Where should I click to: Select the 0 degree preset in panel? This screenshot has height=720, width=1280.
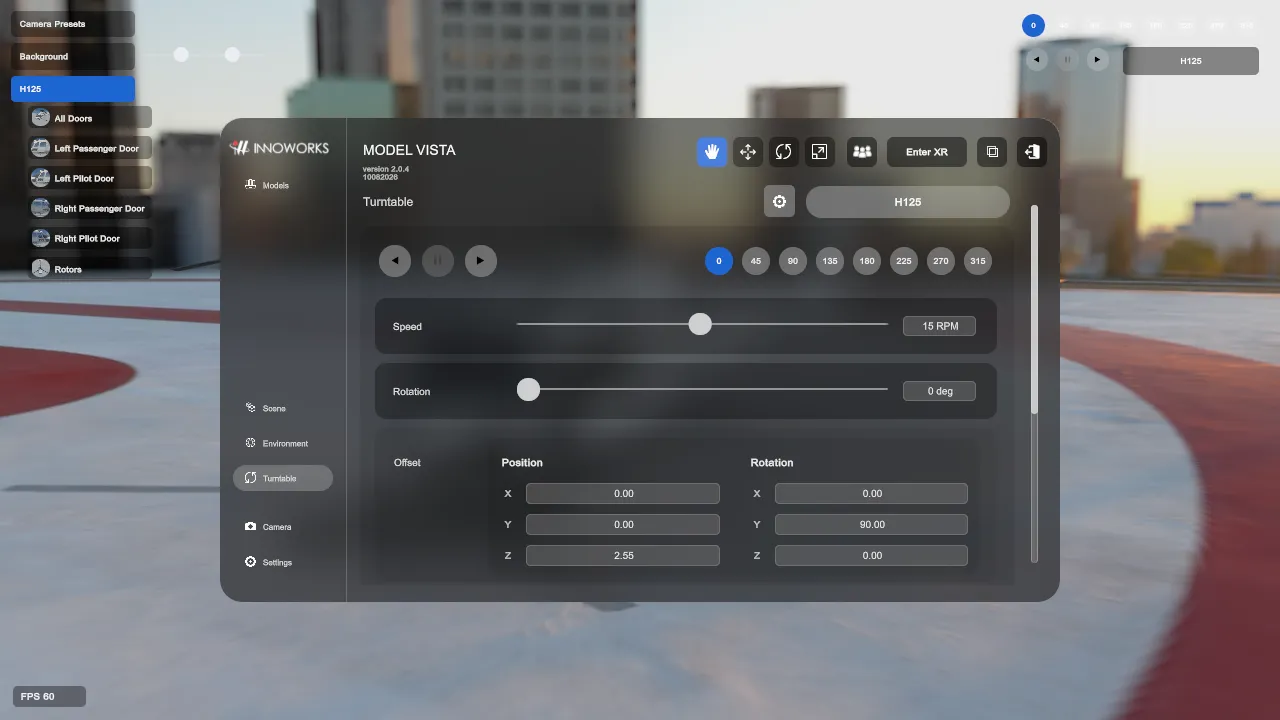pyautogui.click(x=719, y=261)
